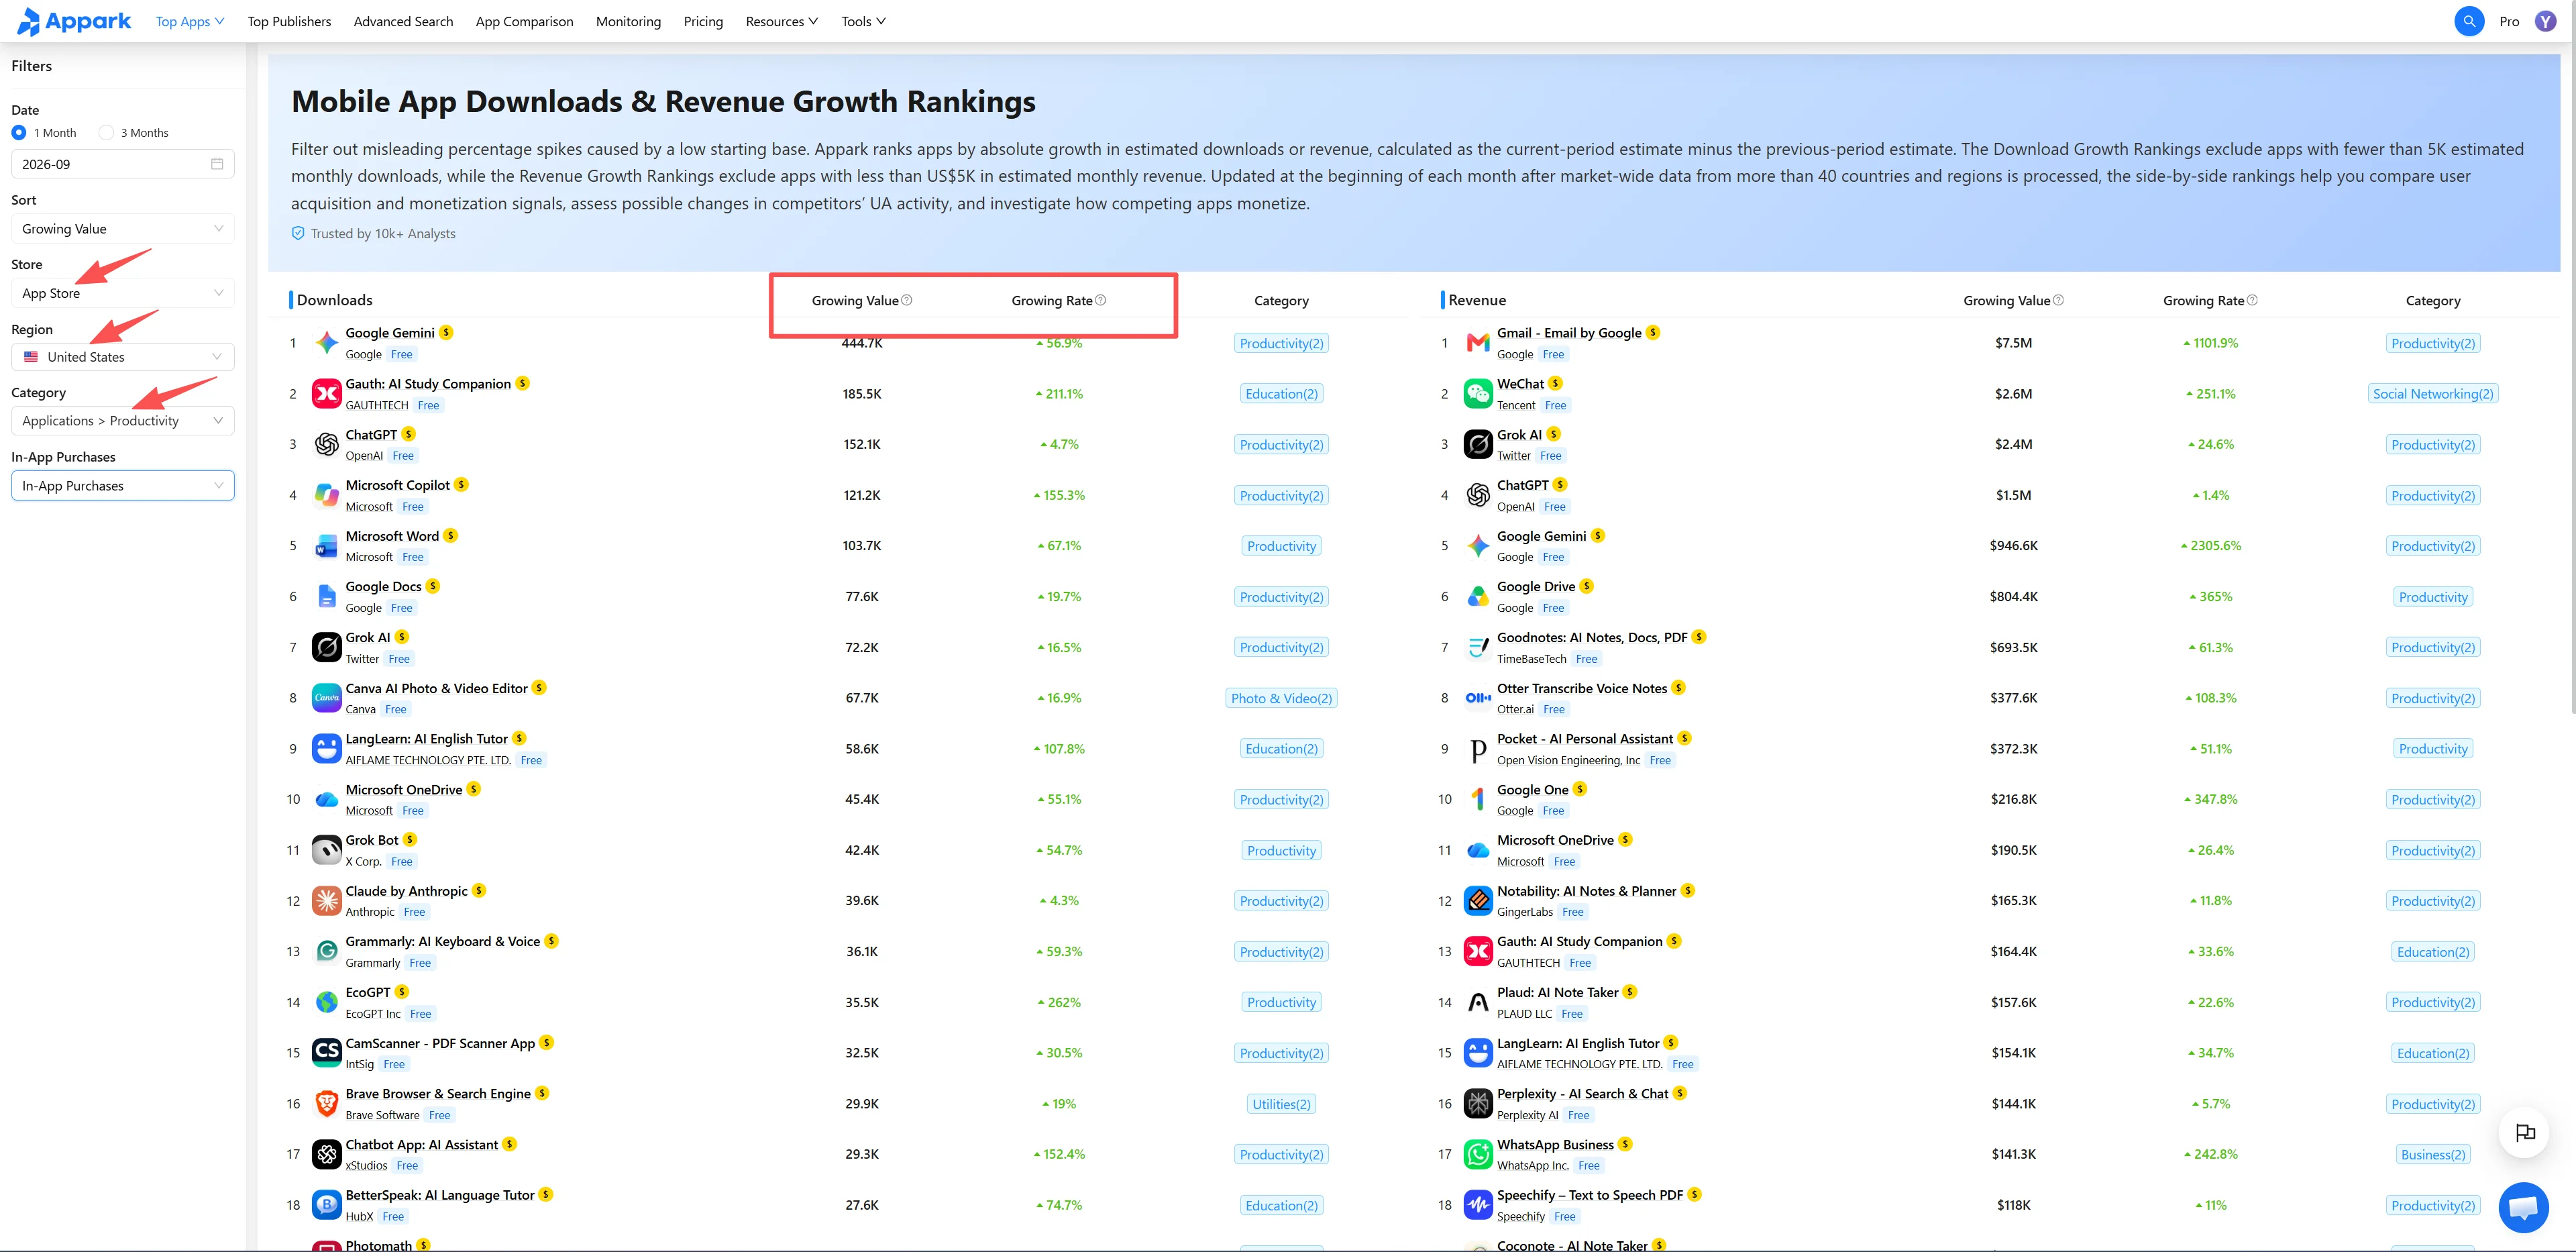Viewport: 2576px width, 1252px height.
Task: Open the WhatsApp Business app icon
Action: [x=1478, y=1155]
